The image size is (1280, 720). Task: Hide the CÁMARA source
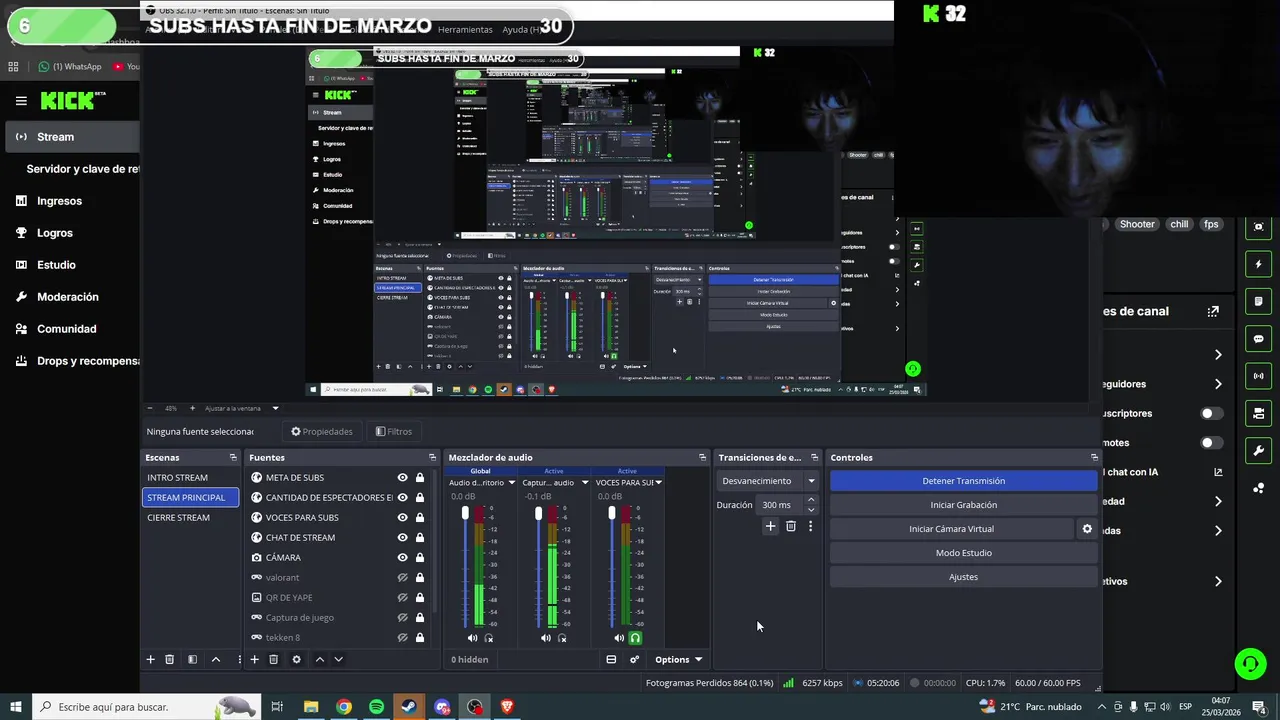pyautogui.click(x=402, y=558)
